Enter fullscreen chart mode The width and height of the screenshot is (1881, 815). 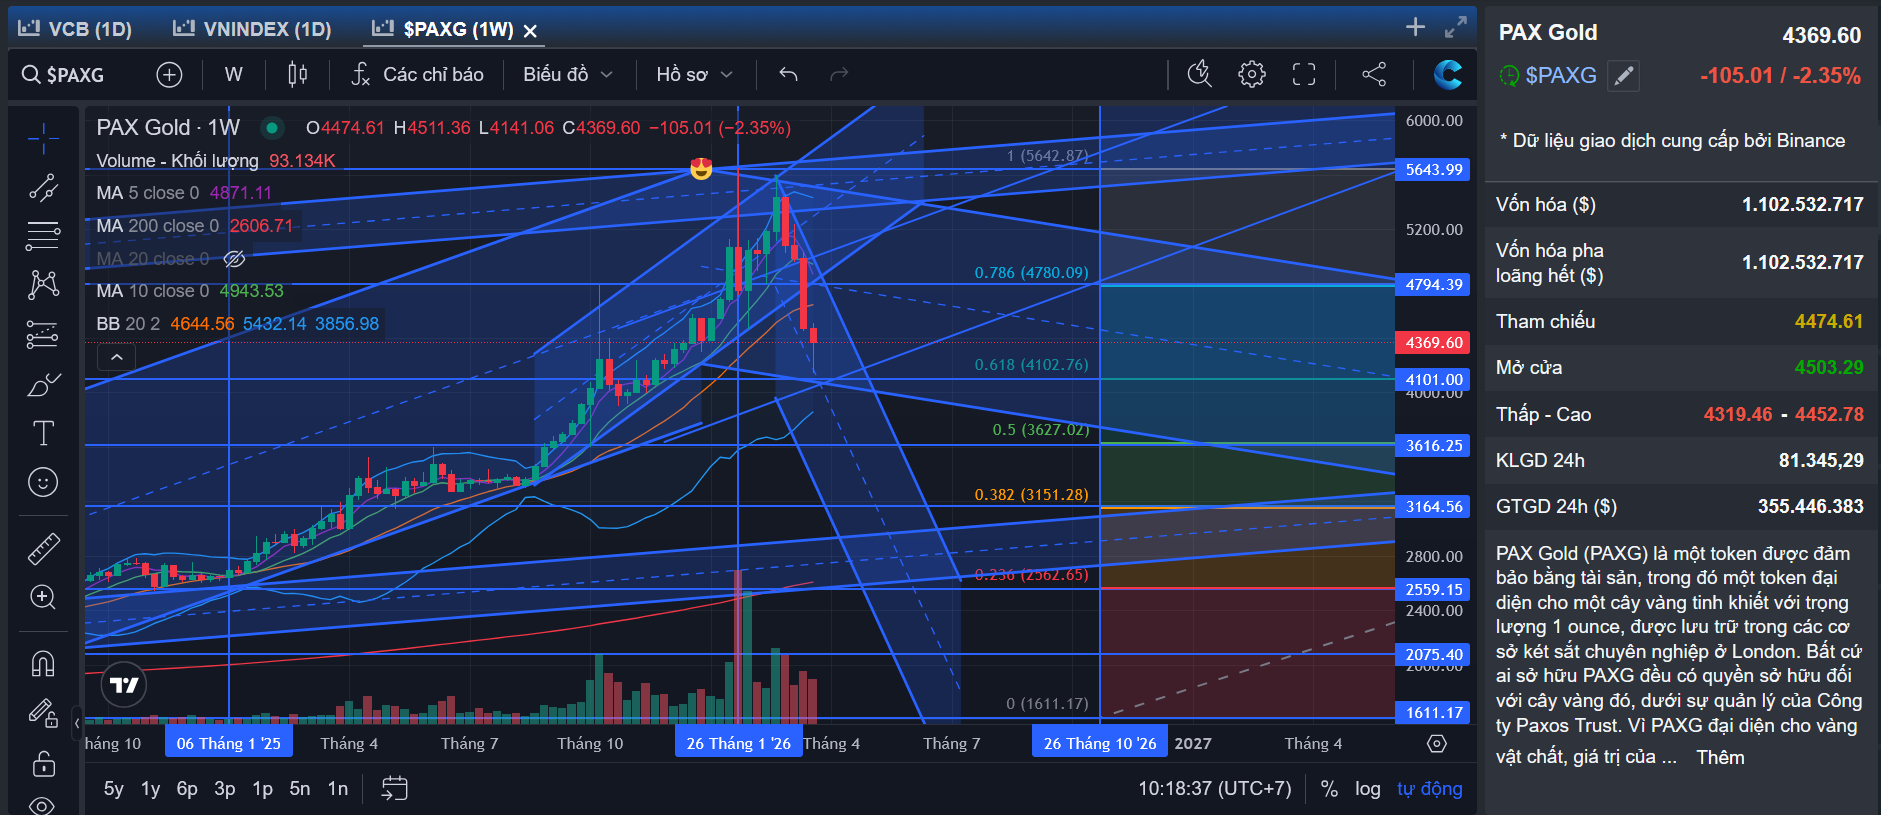(x=1304, y=74)
